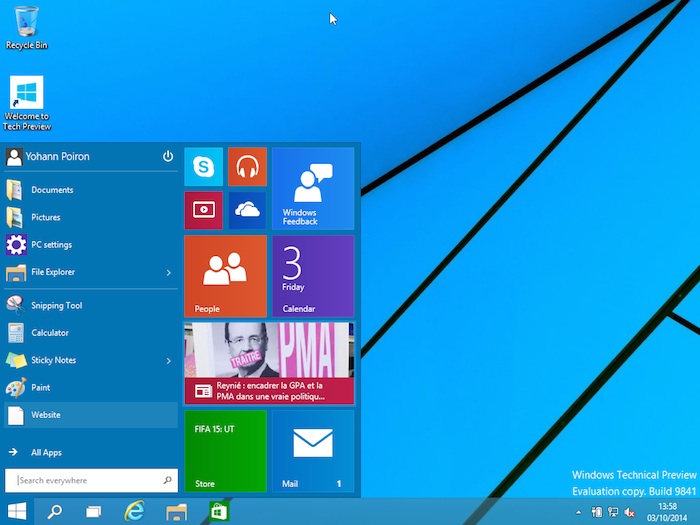The height and width of the screenshot is (525, 700).
Task: Open the People tile
Action: [x=225, y=276]
